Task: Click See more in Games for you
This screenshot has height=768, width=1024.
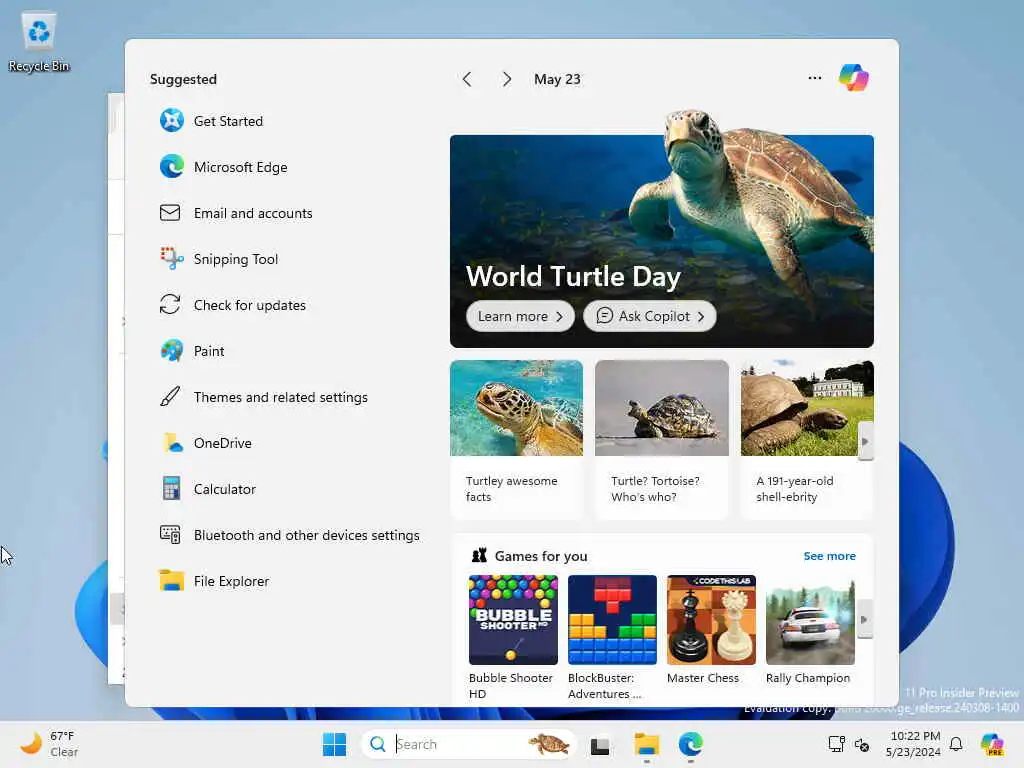Action: tap(829, 556)
